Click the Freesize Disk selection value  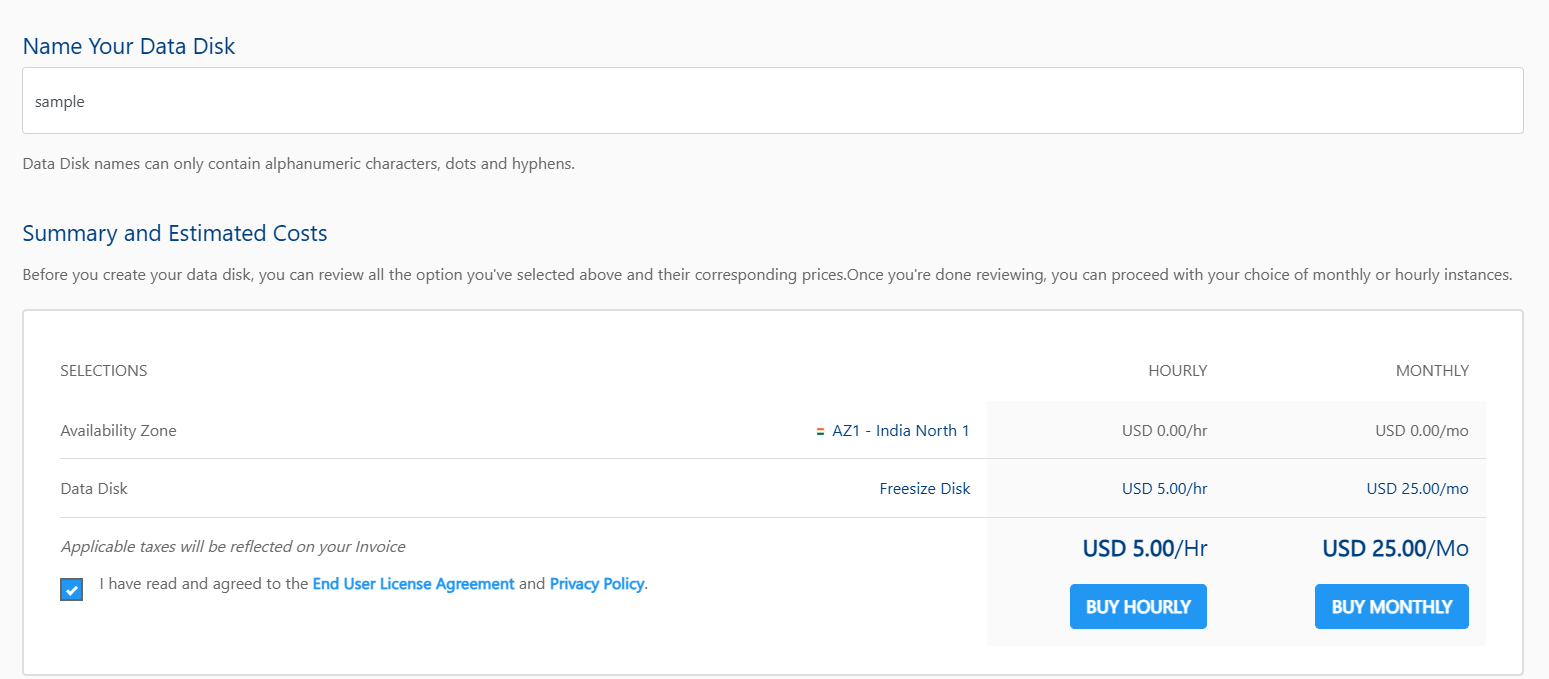pyautogui.click(x=924, y=489)
